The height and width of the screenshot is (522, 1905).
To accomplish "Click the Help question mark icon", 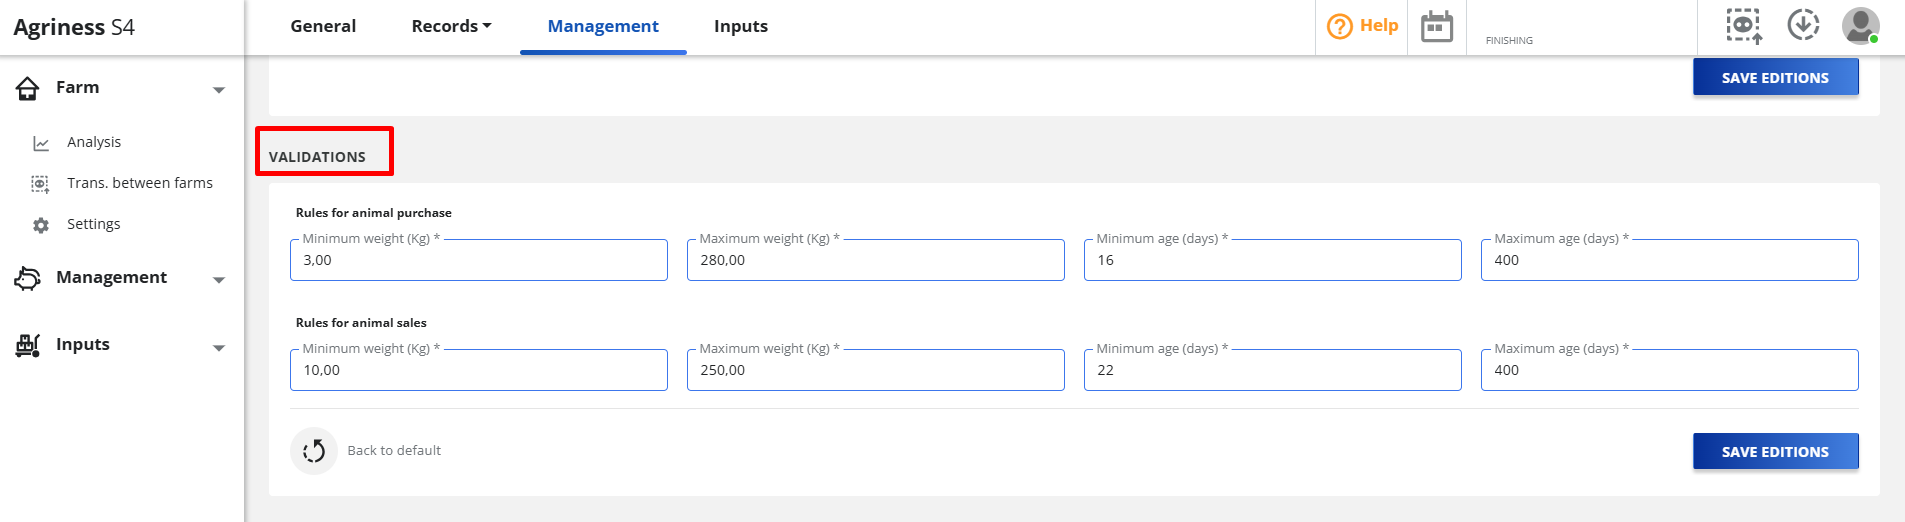I will [1339, 27].
